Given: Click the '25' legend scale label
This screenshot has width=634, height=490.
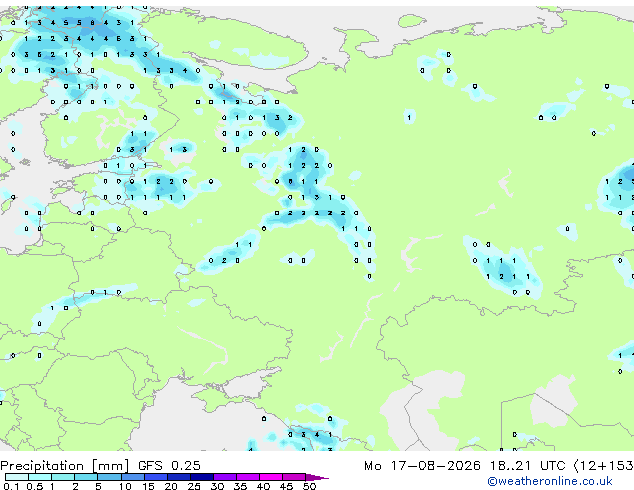Looking at the screenshot, I should pyautogui.click(x=194, y=486).
